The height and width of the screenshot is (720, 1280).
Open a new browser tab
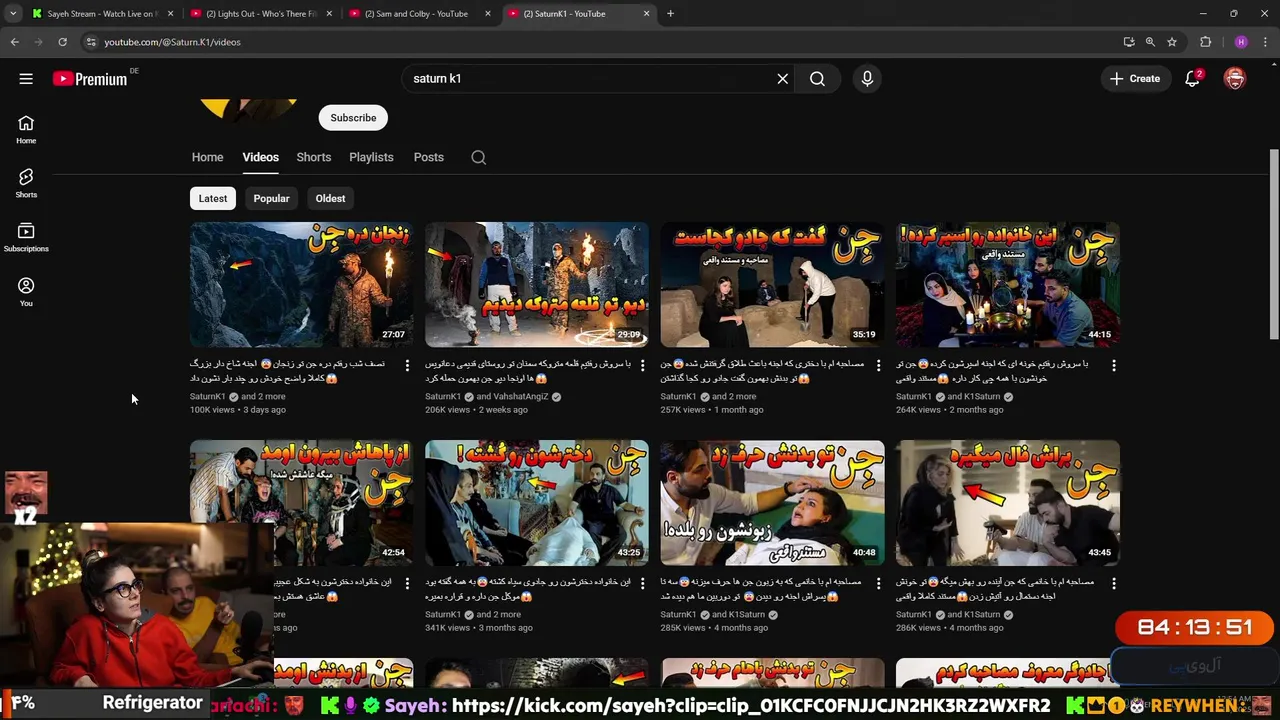(670, 14)
